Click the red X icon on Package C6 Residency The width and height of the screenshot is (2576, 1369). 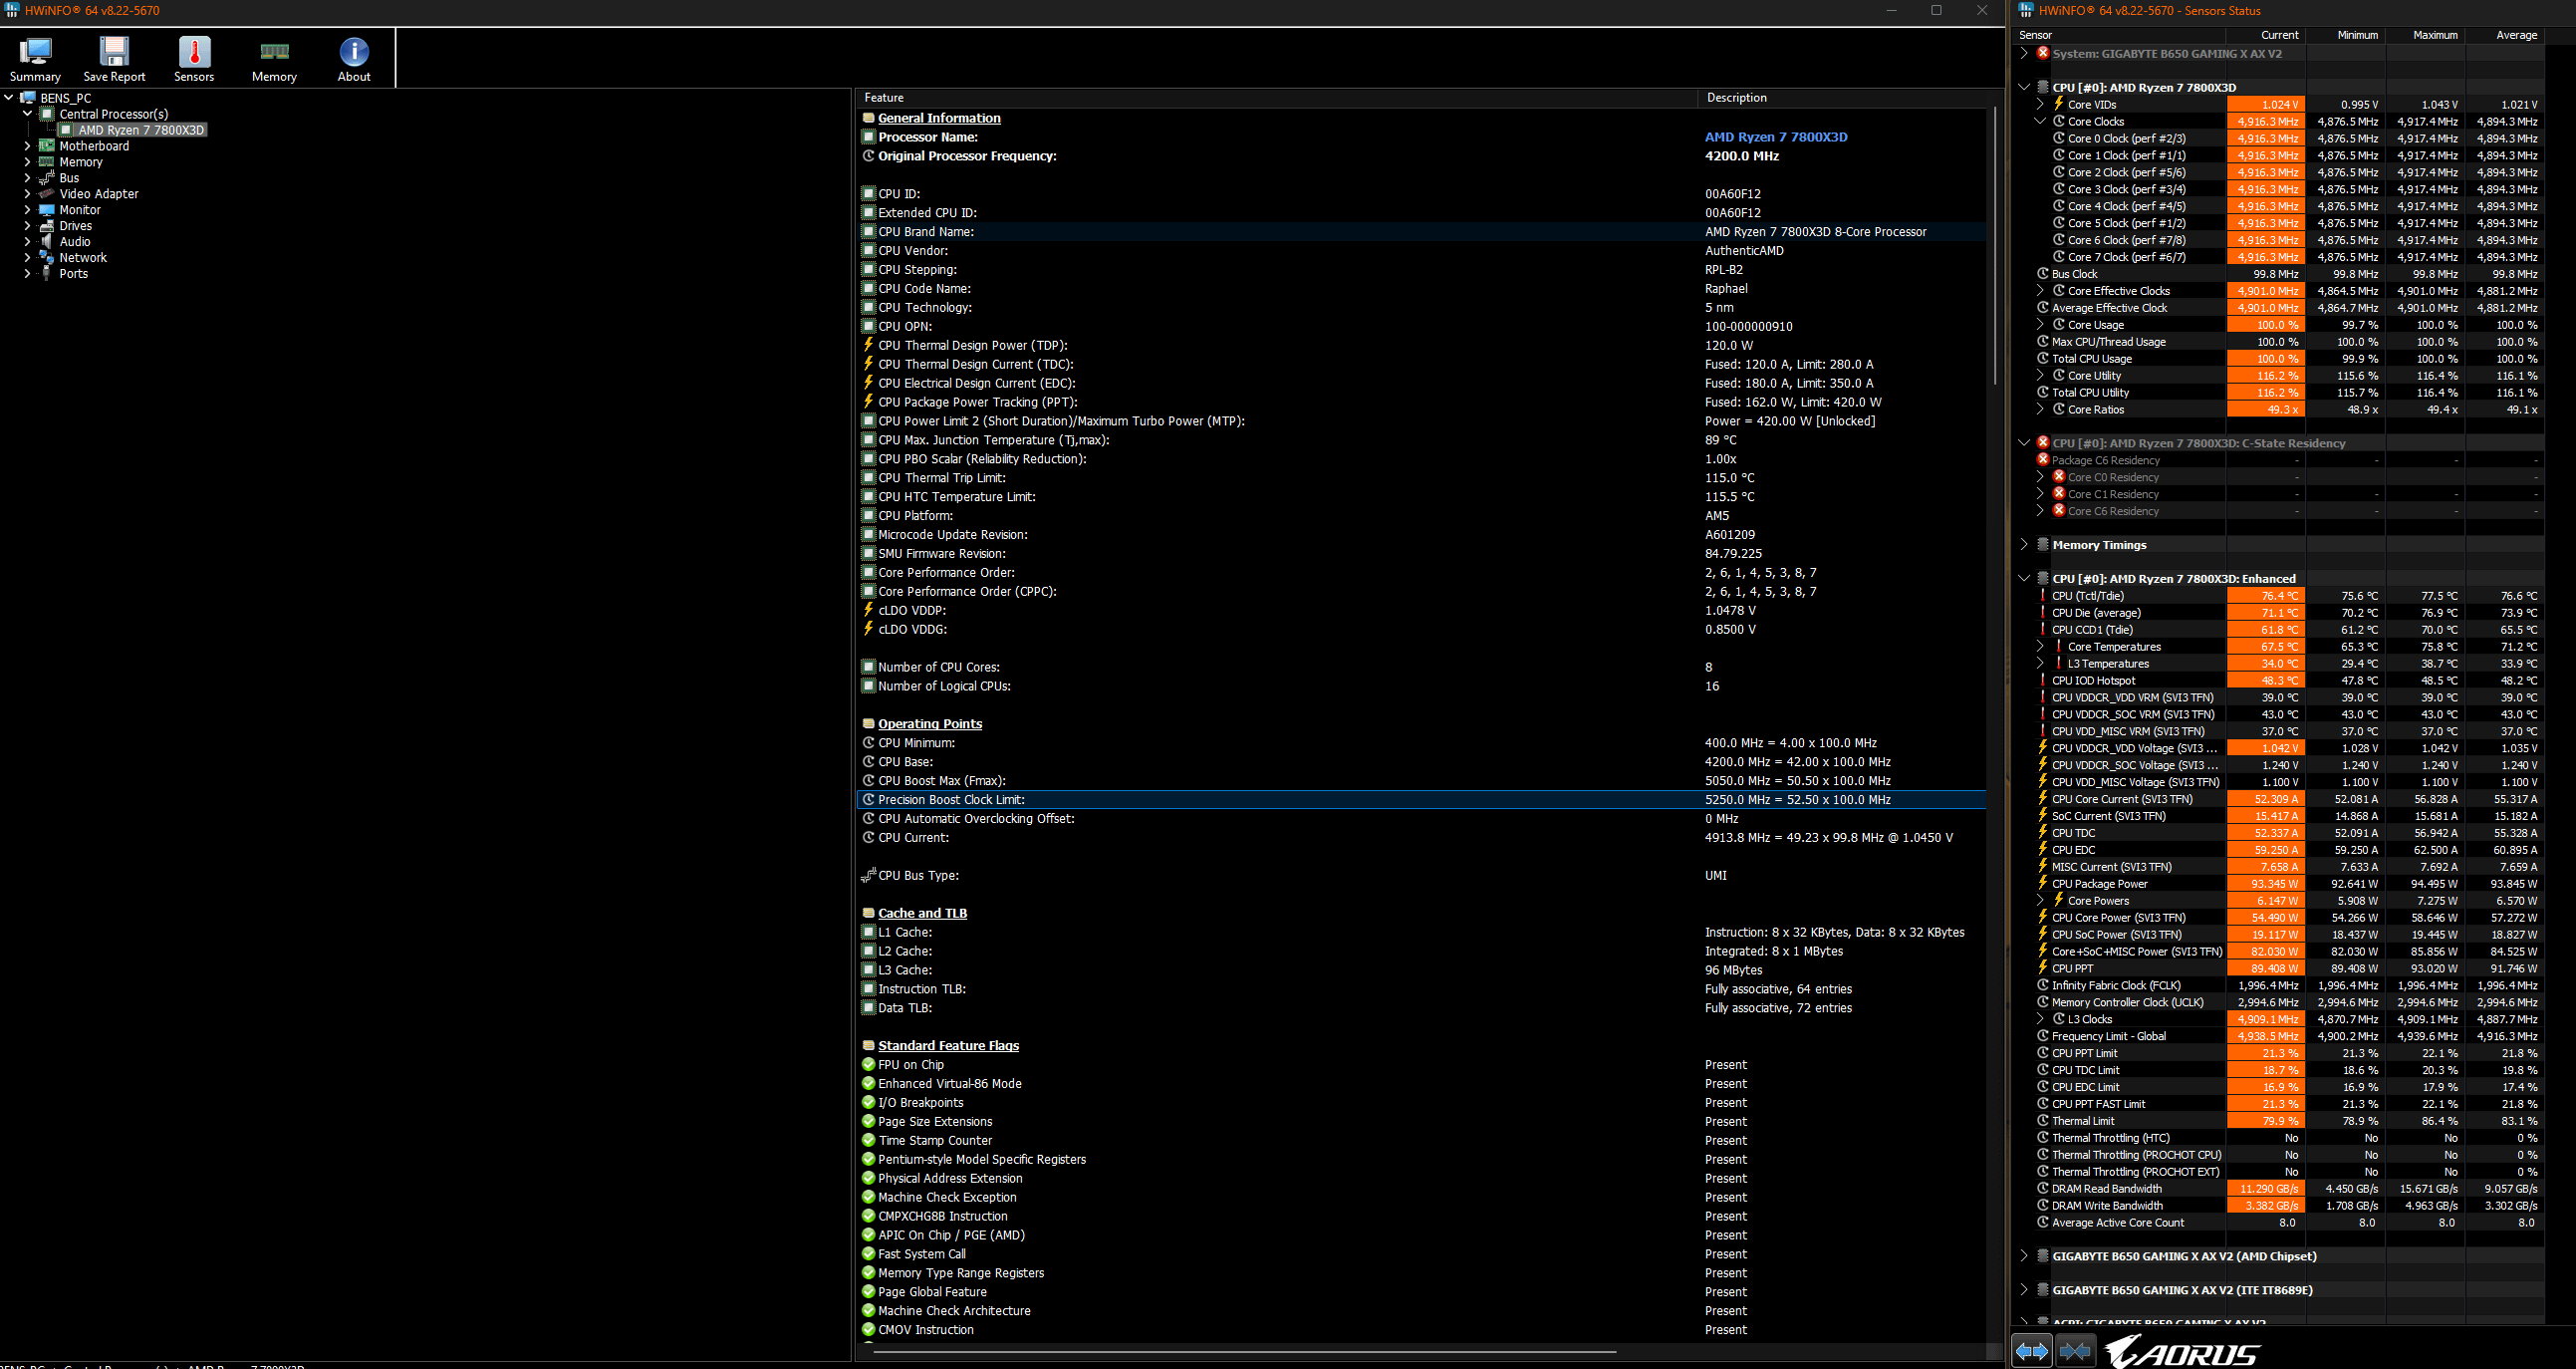coord(2043,460)
